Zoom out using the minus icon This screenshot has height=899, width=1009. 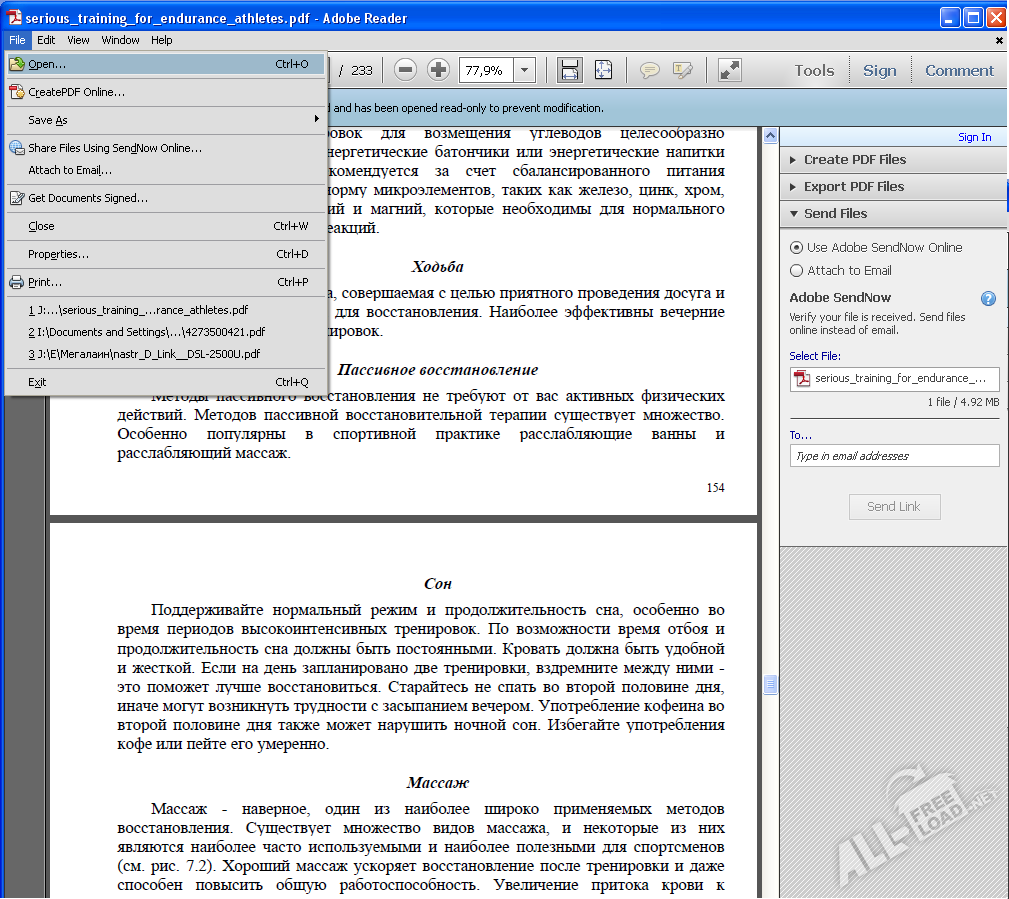(x=404, y=70)
